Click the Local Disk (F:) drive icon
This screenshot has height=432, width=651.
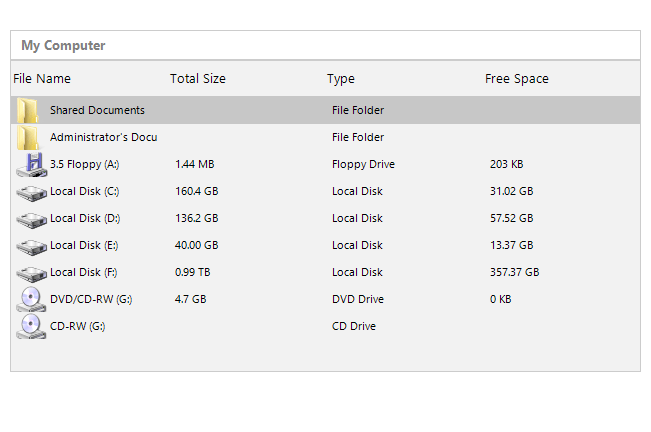pyautogui.click(x=31, y=274)
